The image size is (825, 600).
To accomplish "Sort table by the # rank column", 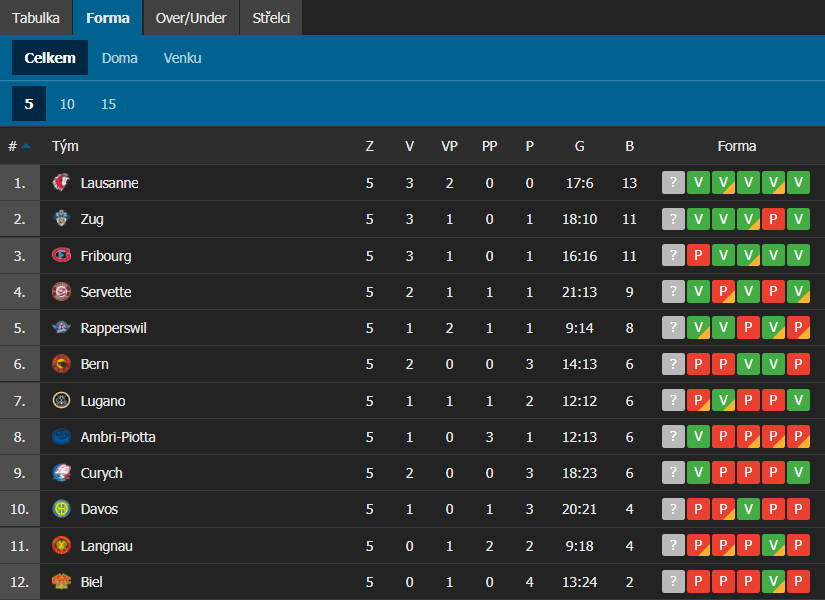I will (x=14, y=146).
